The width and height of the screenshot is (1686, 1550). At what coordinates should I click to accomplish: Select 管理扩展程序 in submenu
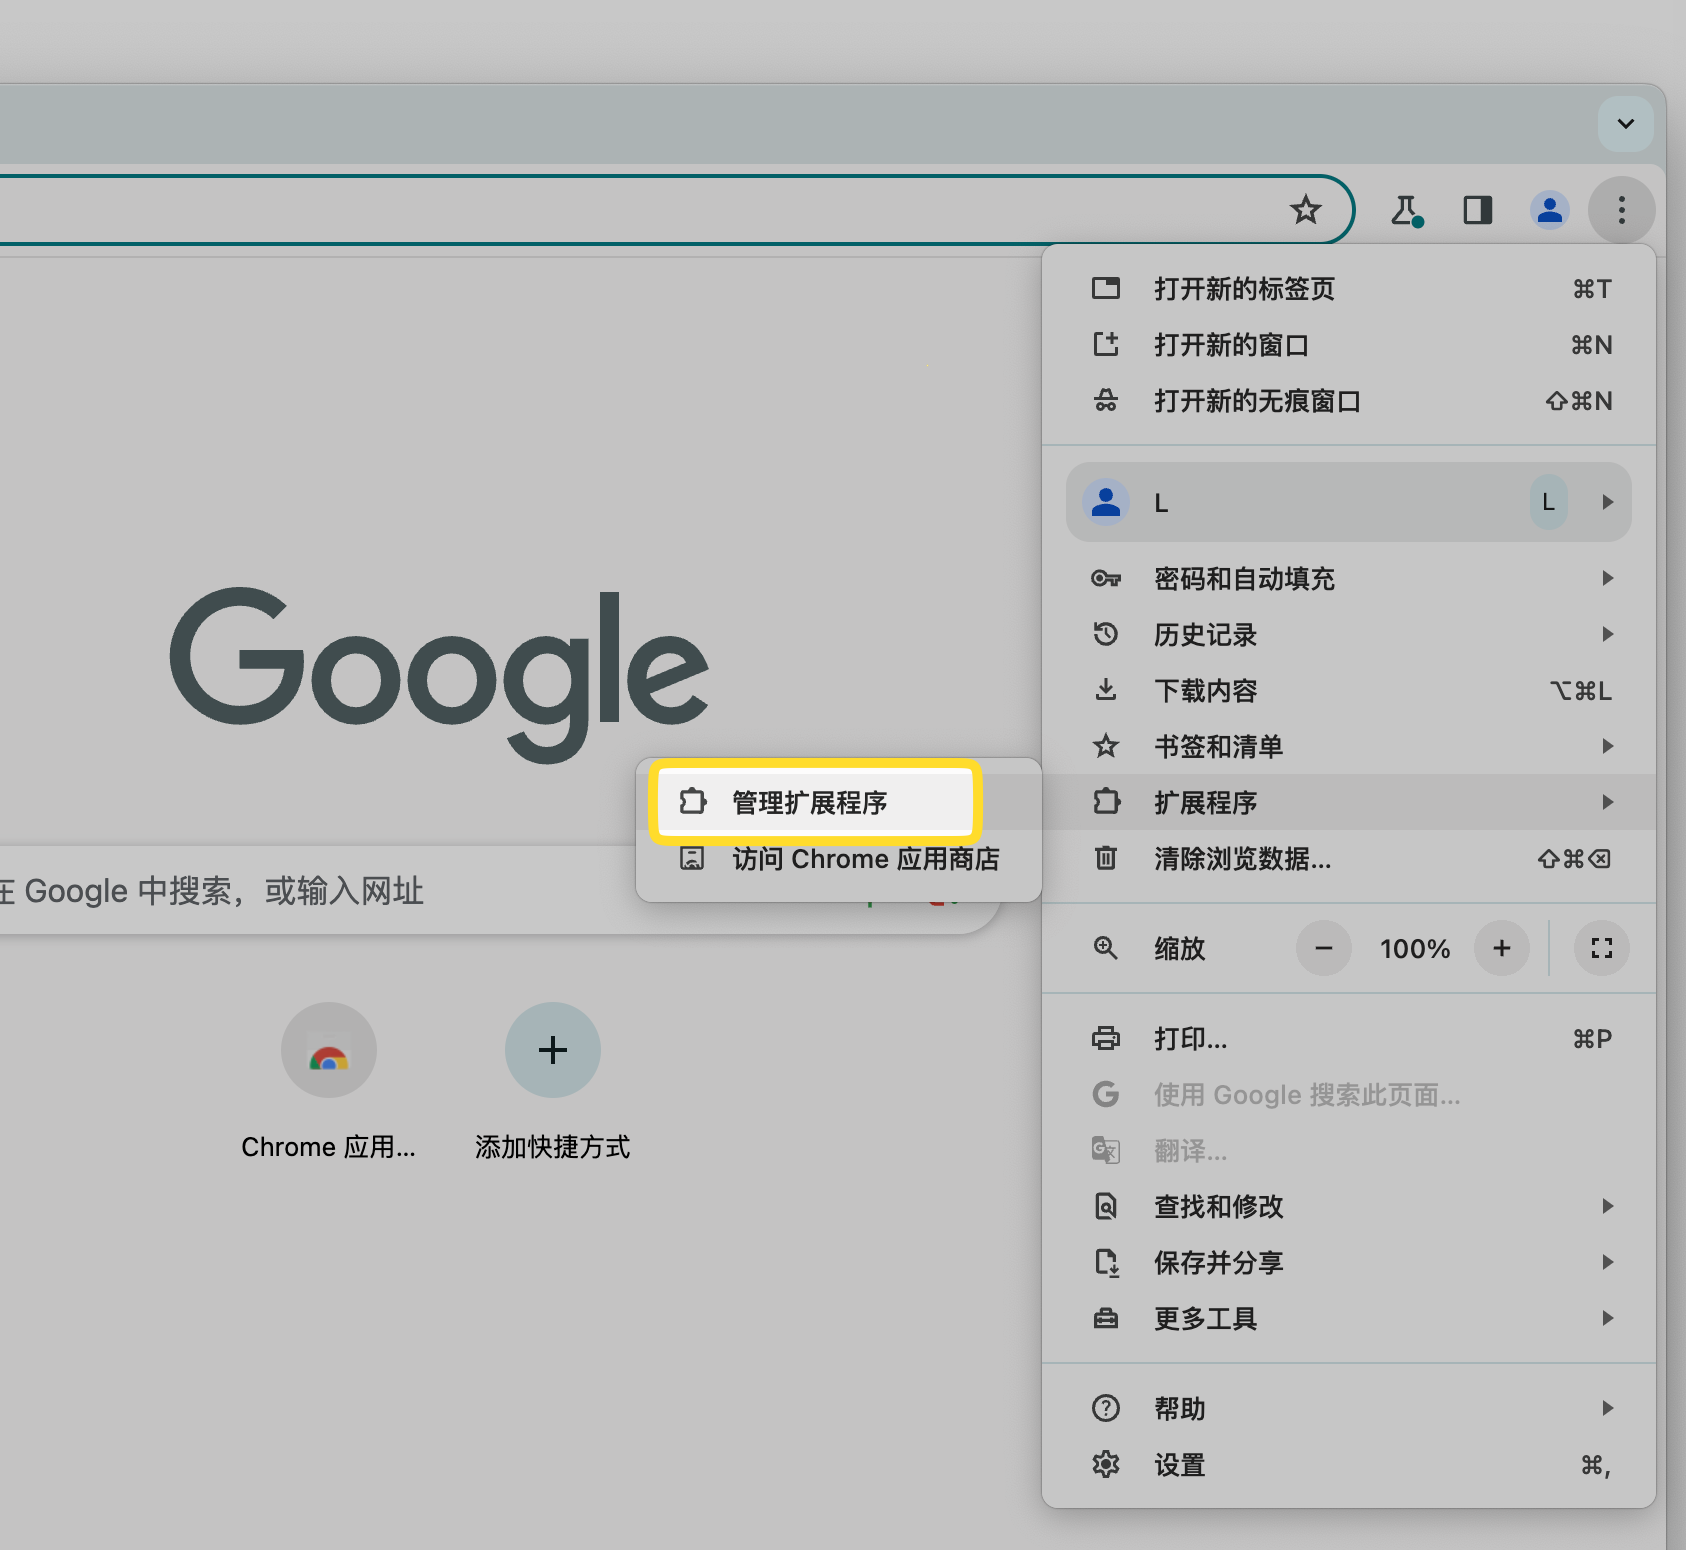click(x=815, y=802)
